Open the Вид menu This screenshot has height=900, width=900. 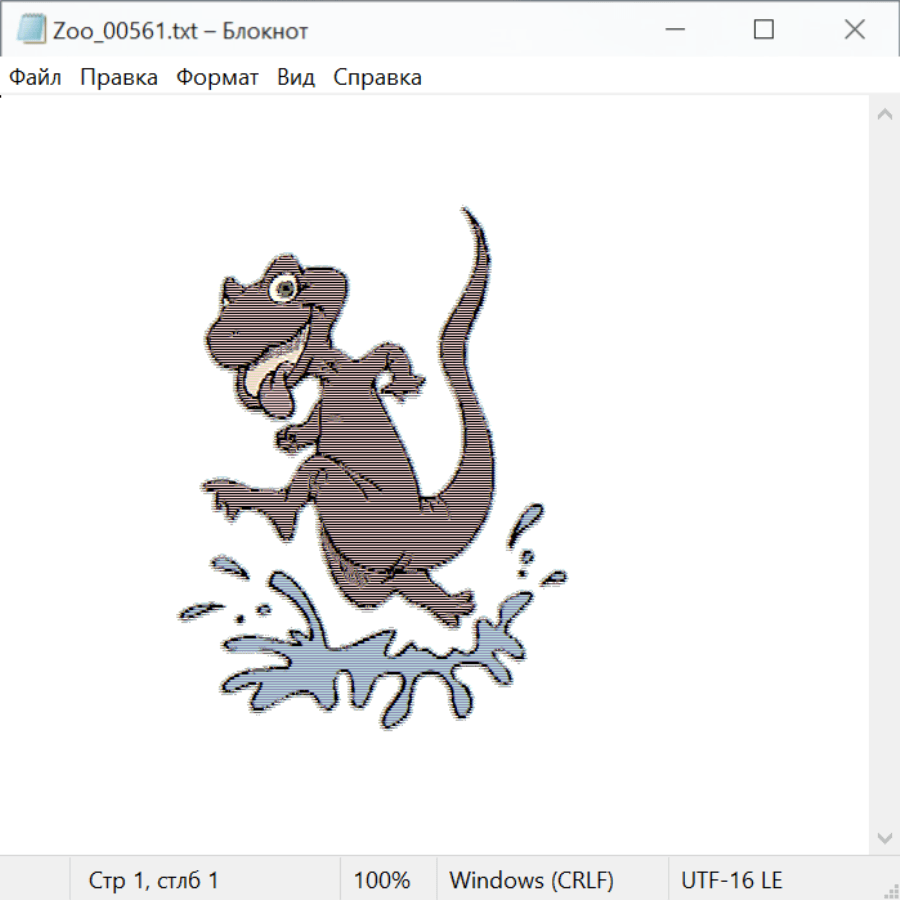[296, 78]
